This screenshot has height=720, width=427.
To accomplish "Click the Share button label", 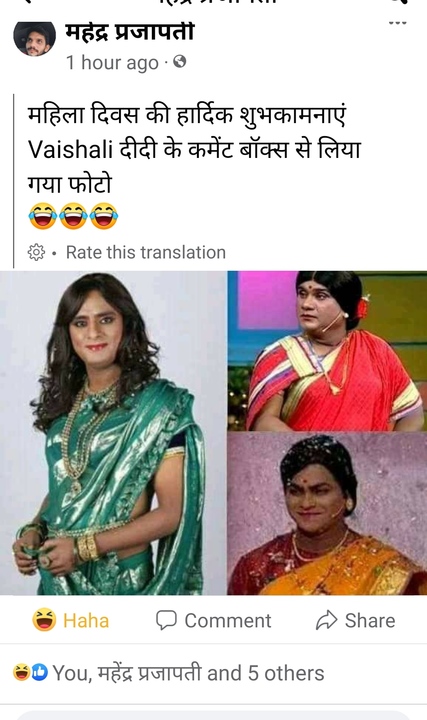I will click(370, 620).
